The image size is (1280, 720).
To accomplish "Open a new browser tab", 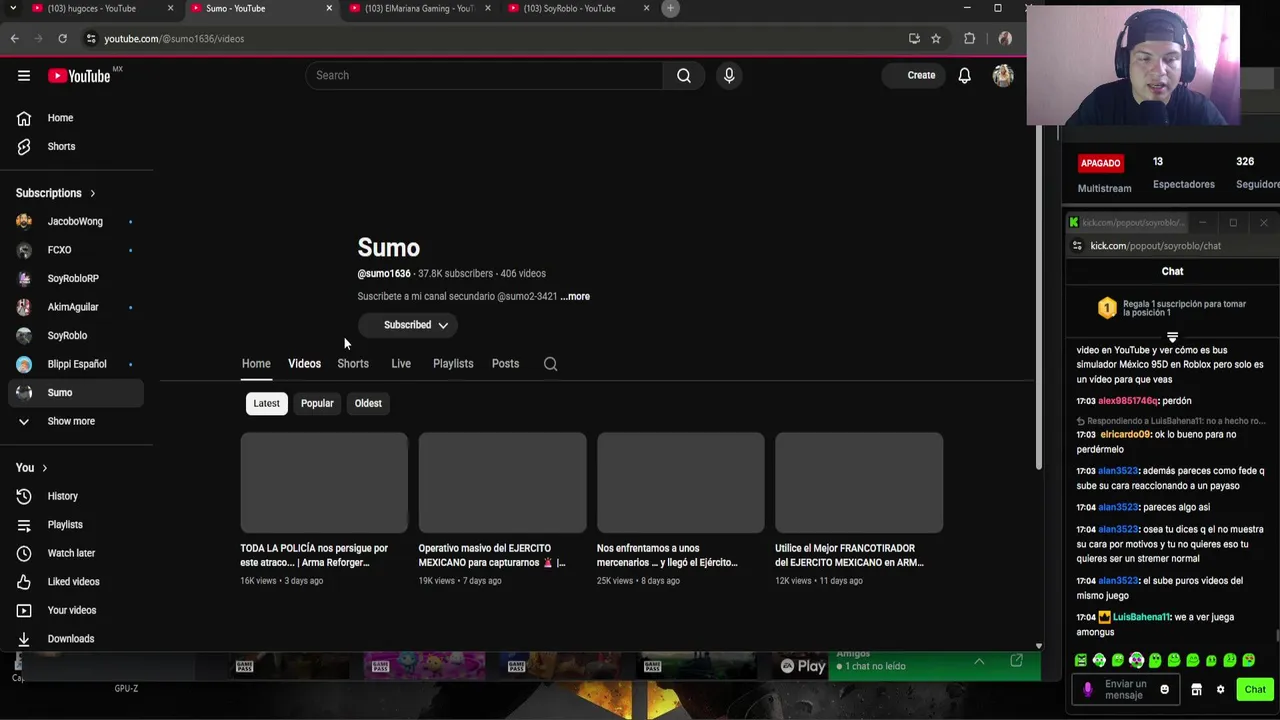I will click(670, 8).
